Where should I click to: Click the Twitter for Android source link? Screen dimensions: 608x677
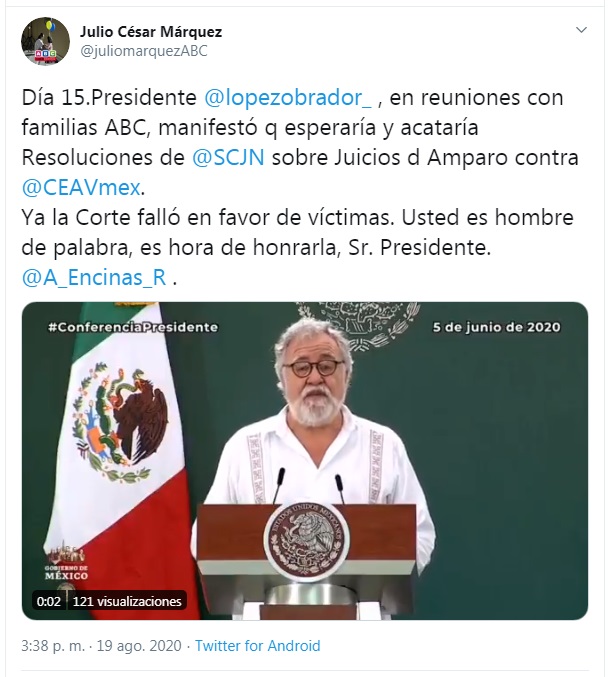click(257, 646)
